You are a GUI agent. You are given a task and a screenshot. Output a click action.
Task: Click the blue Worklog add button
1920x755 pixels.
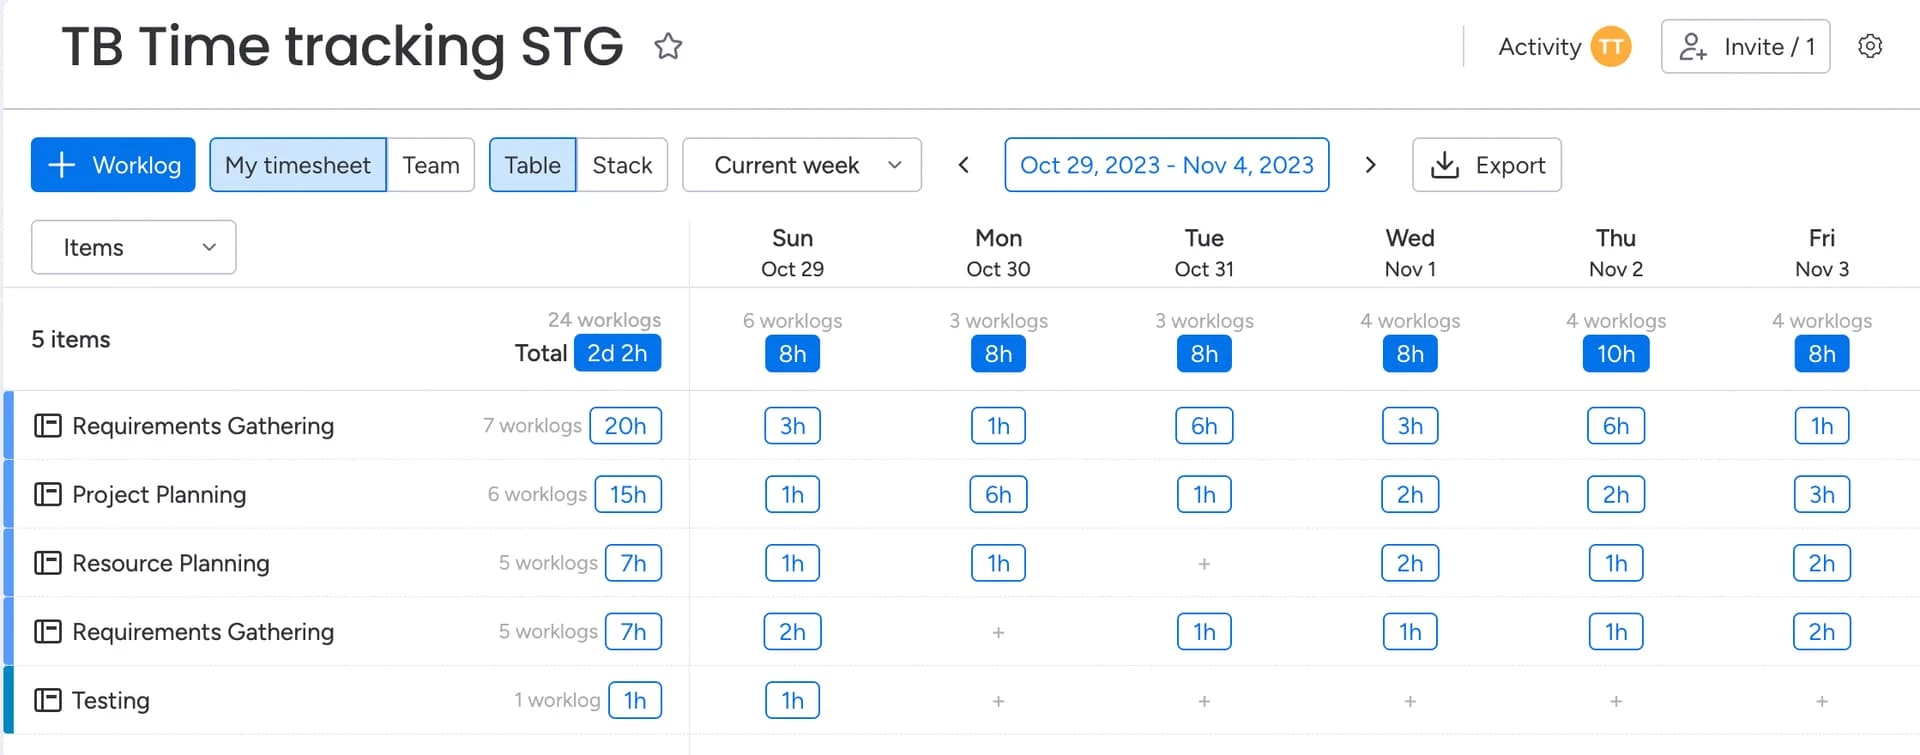(x=113, y=165)
